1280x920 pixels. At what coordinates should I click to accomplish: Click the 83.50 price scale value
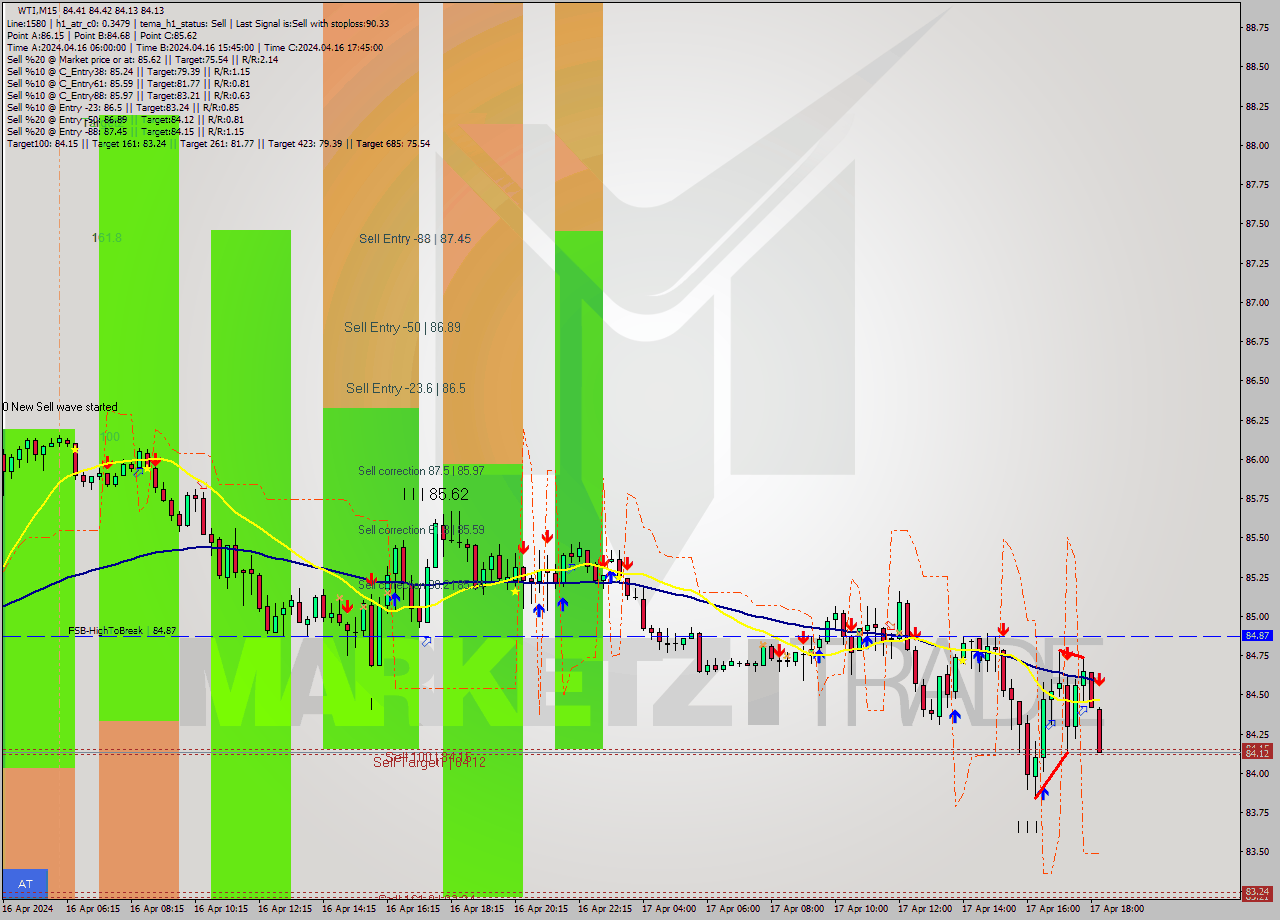[x=1257, y=852]
